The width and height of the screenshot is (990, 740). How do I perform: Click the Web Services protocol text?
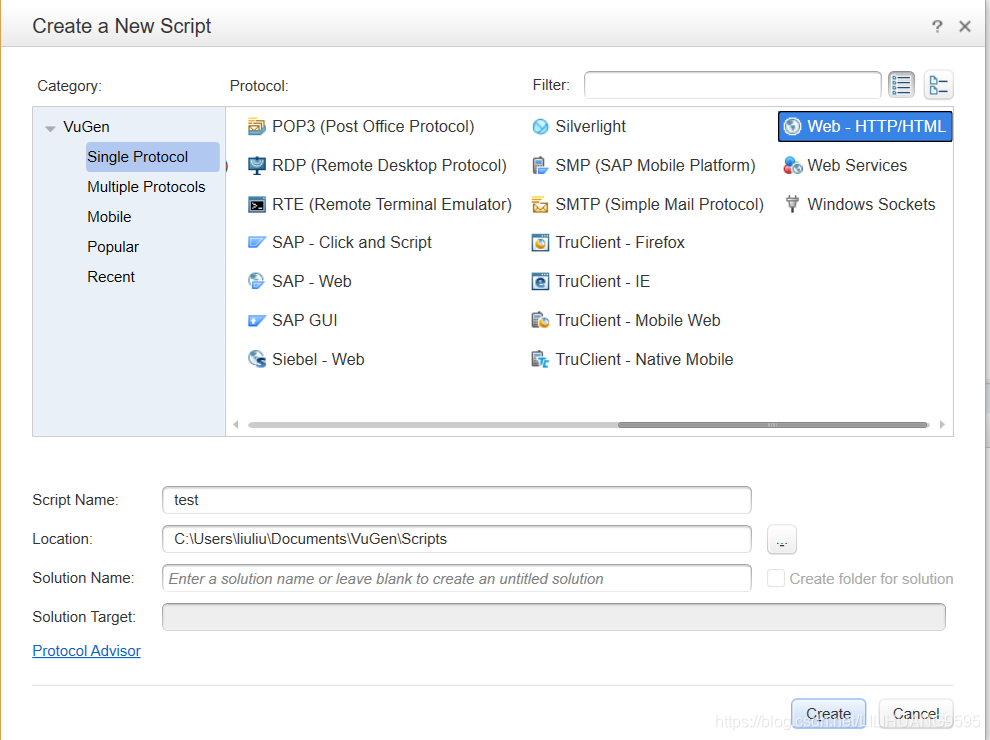(x=857, y=165)
